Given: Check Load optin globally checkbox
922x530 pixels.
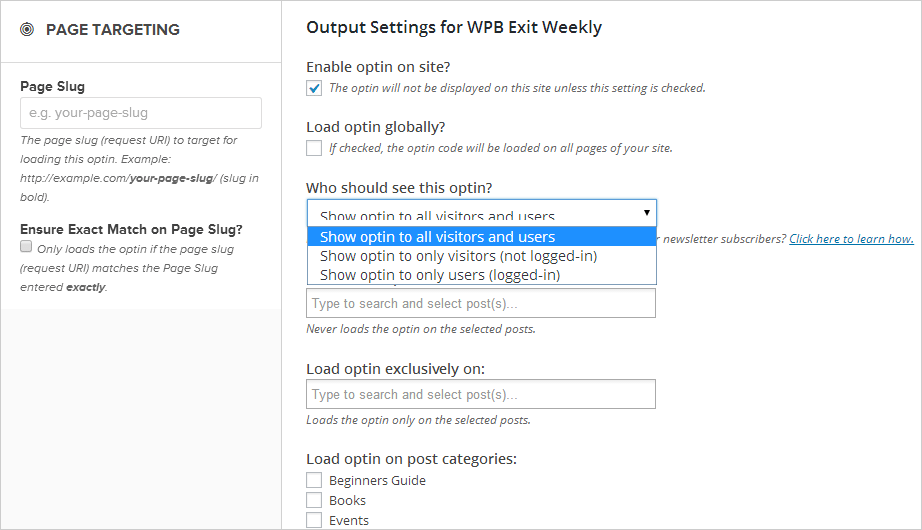Looking at the screenshot, I should tap(314, 148).
